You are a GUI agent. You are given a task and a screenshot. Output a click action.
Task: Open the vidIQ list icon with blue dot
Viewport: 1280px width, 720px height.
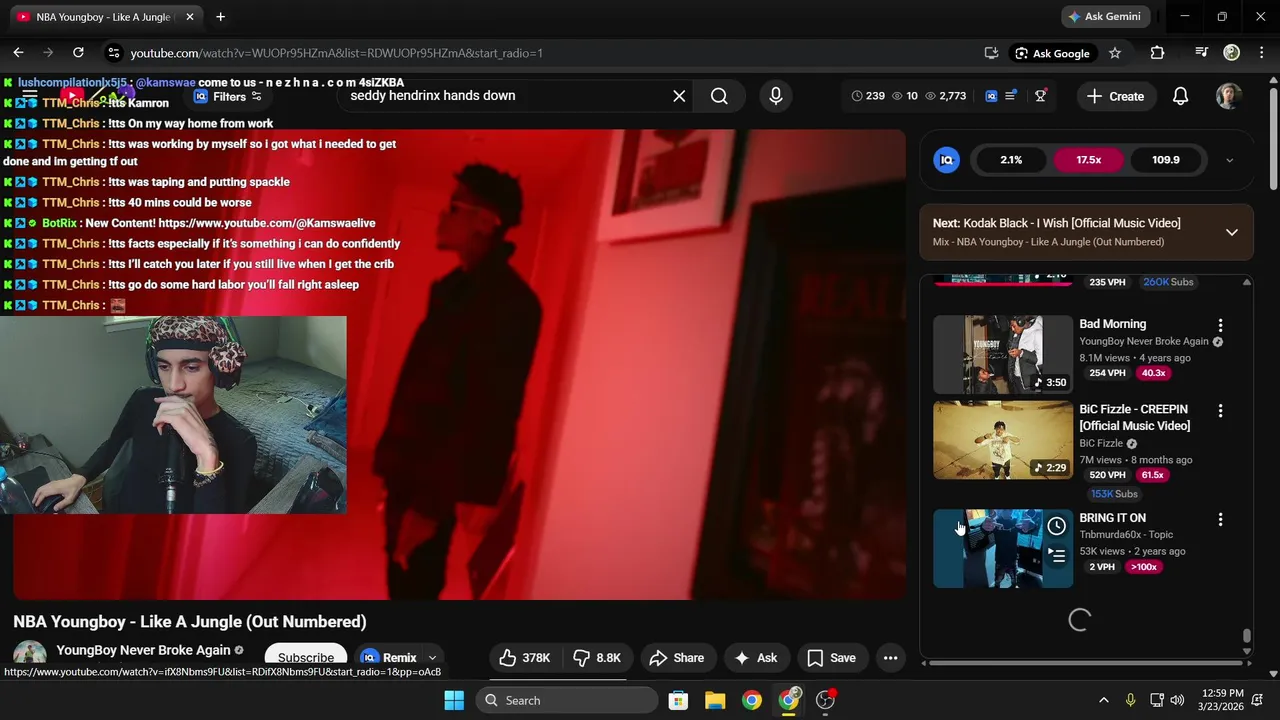coord(1011,96)
